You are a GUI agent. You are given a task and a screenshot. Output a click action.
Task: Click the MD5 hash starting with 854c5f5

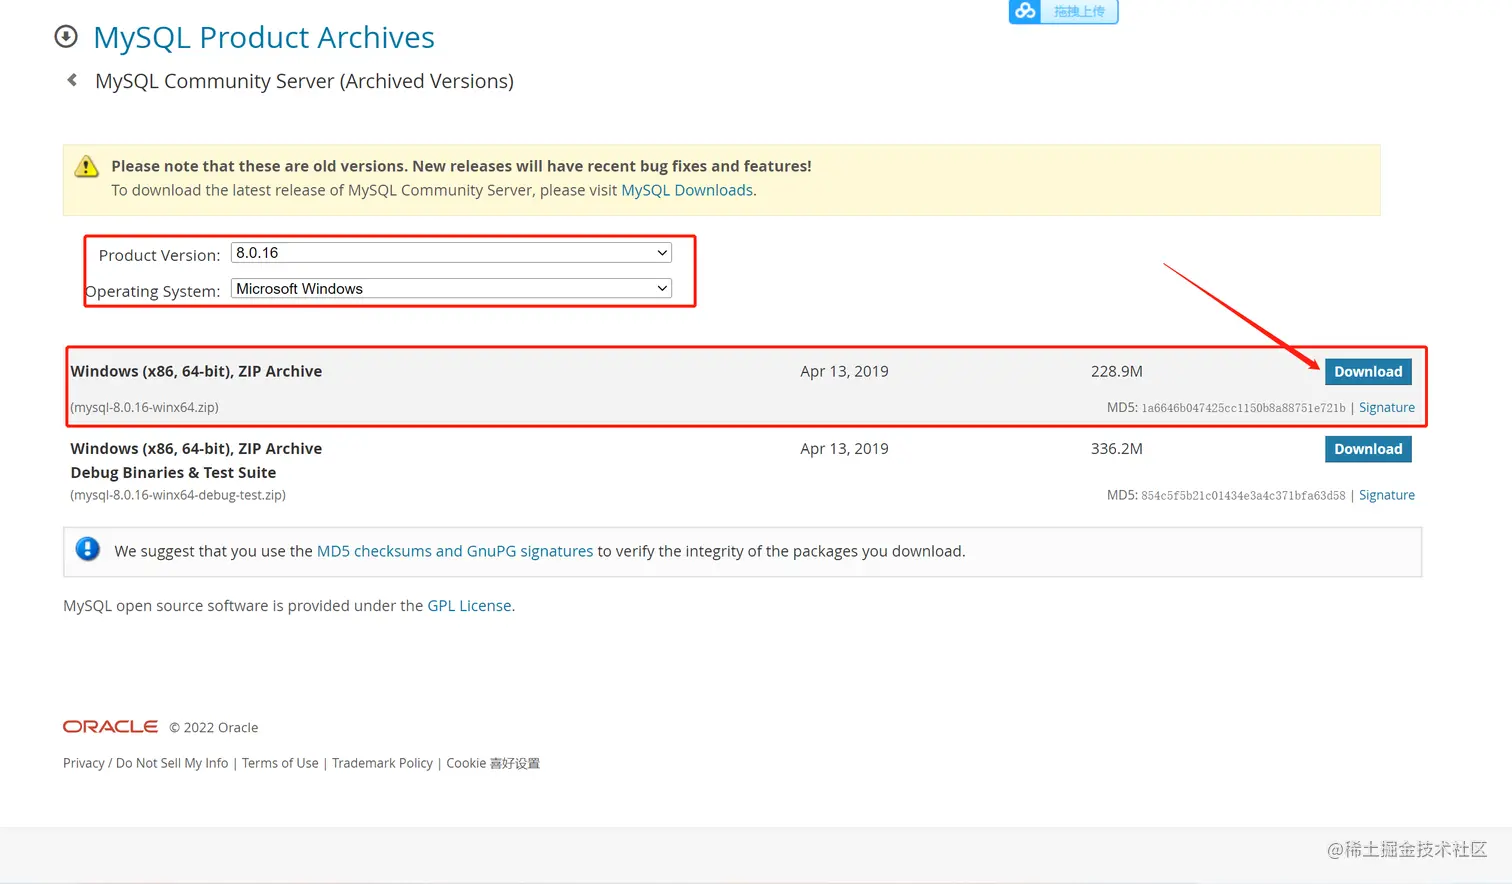click(x=1244, y=495)
